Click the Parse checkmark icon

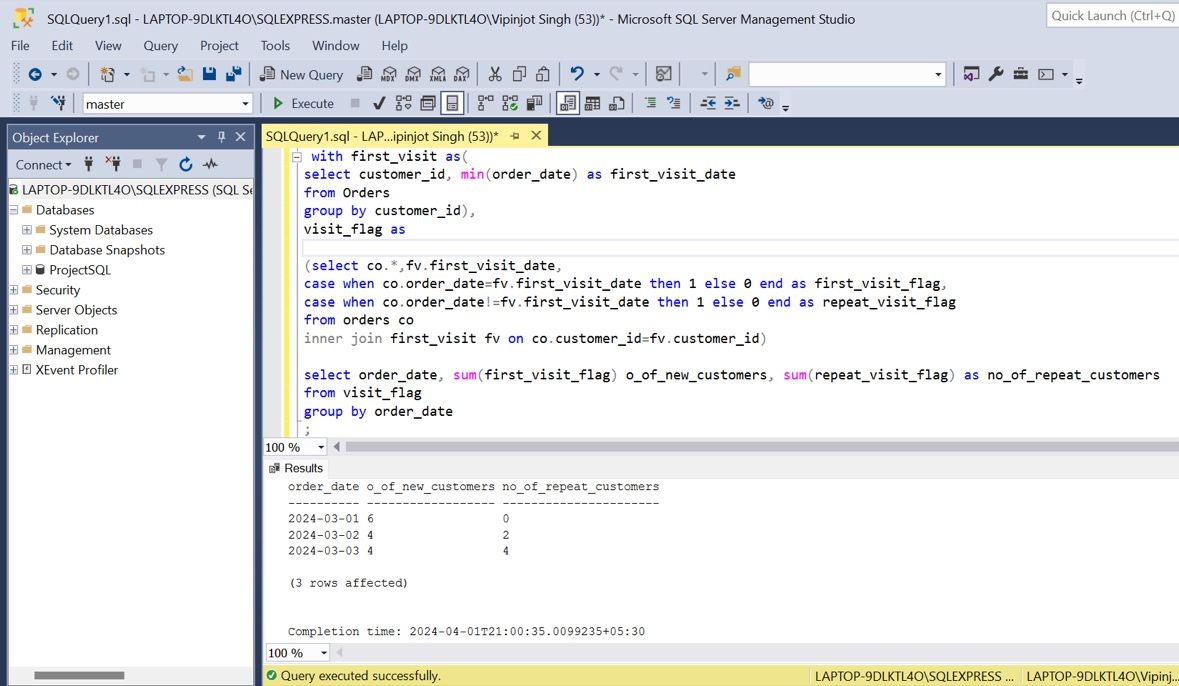point(379,103)
